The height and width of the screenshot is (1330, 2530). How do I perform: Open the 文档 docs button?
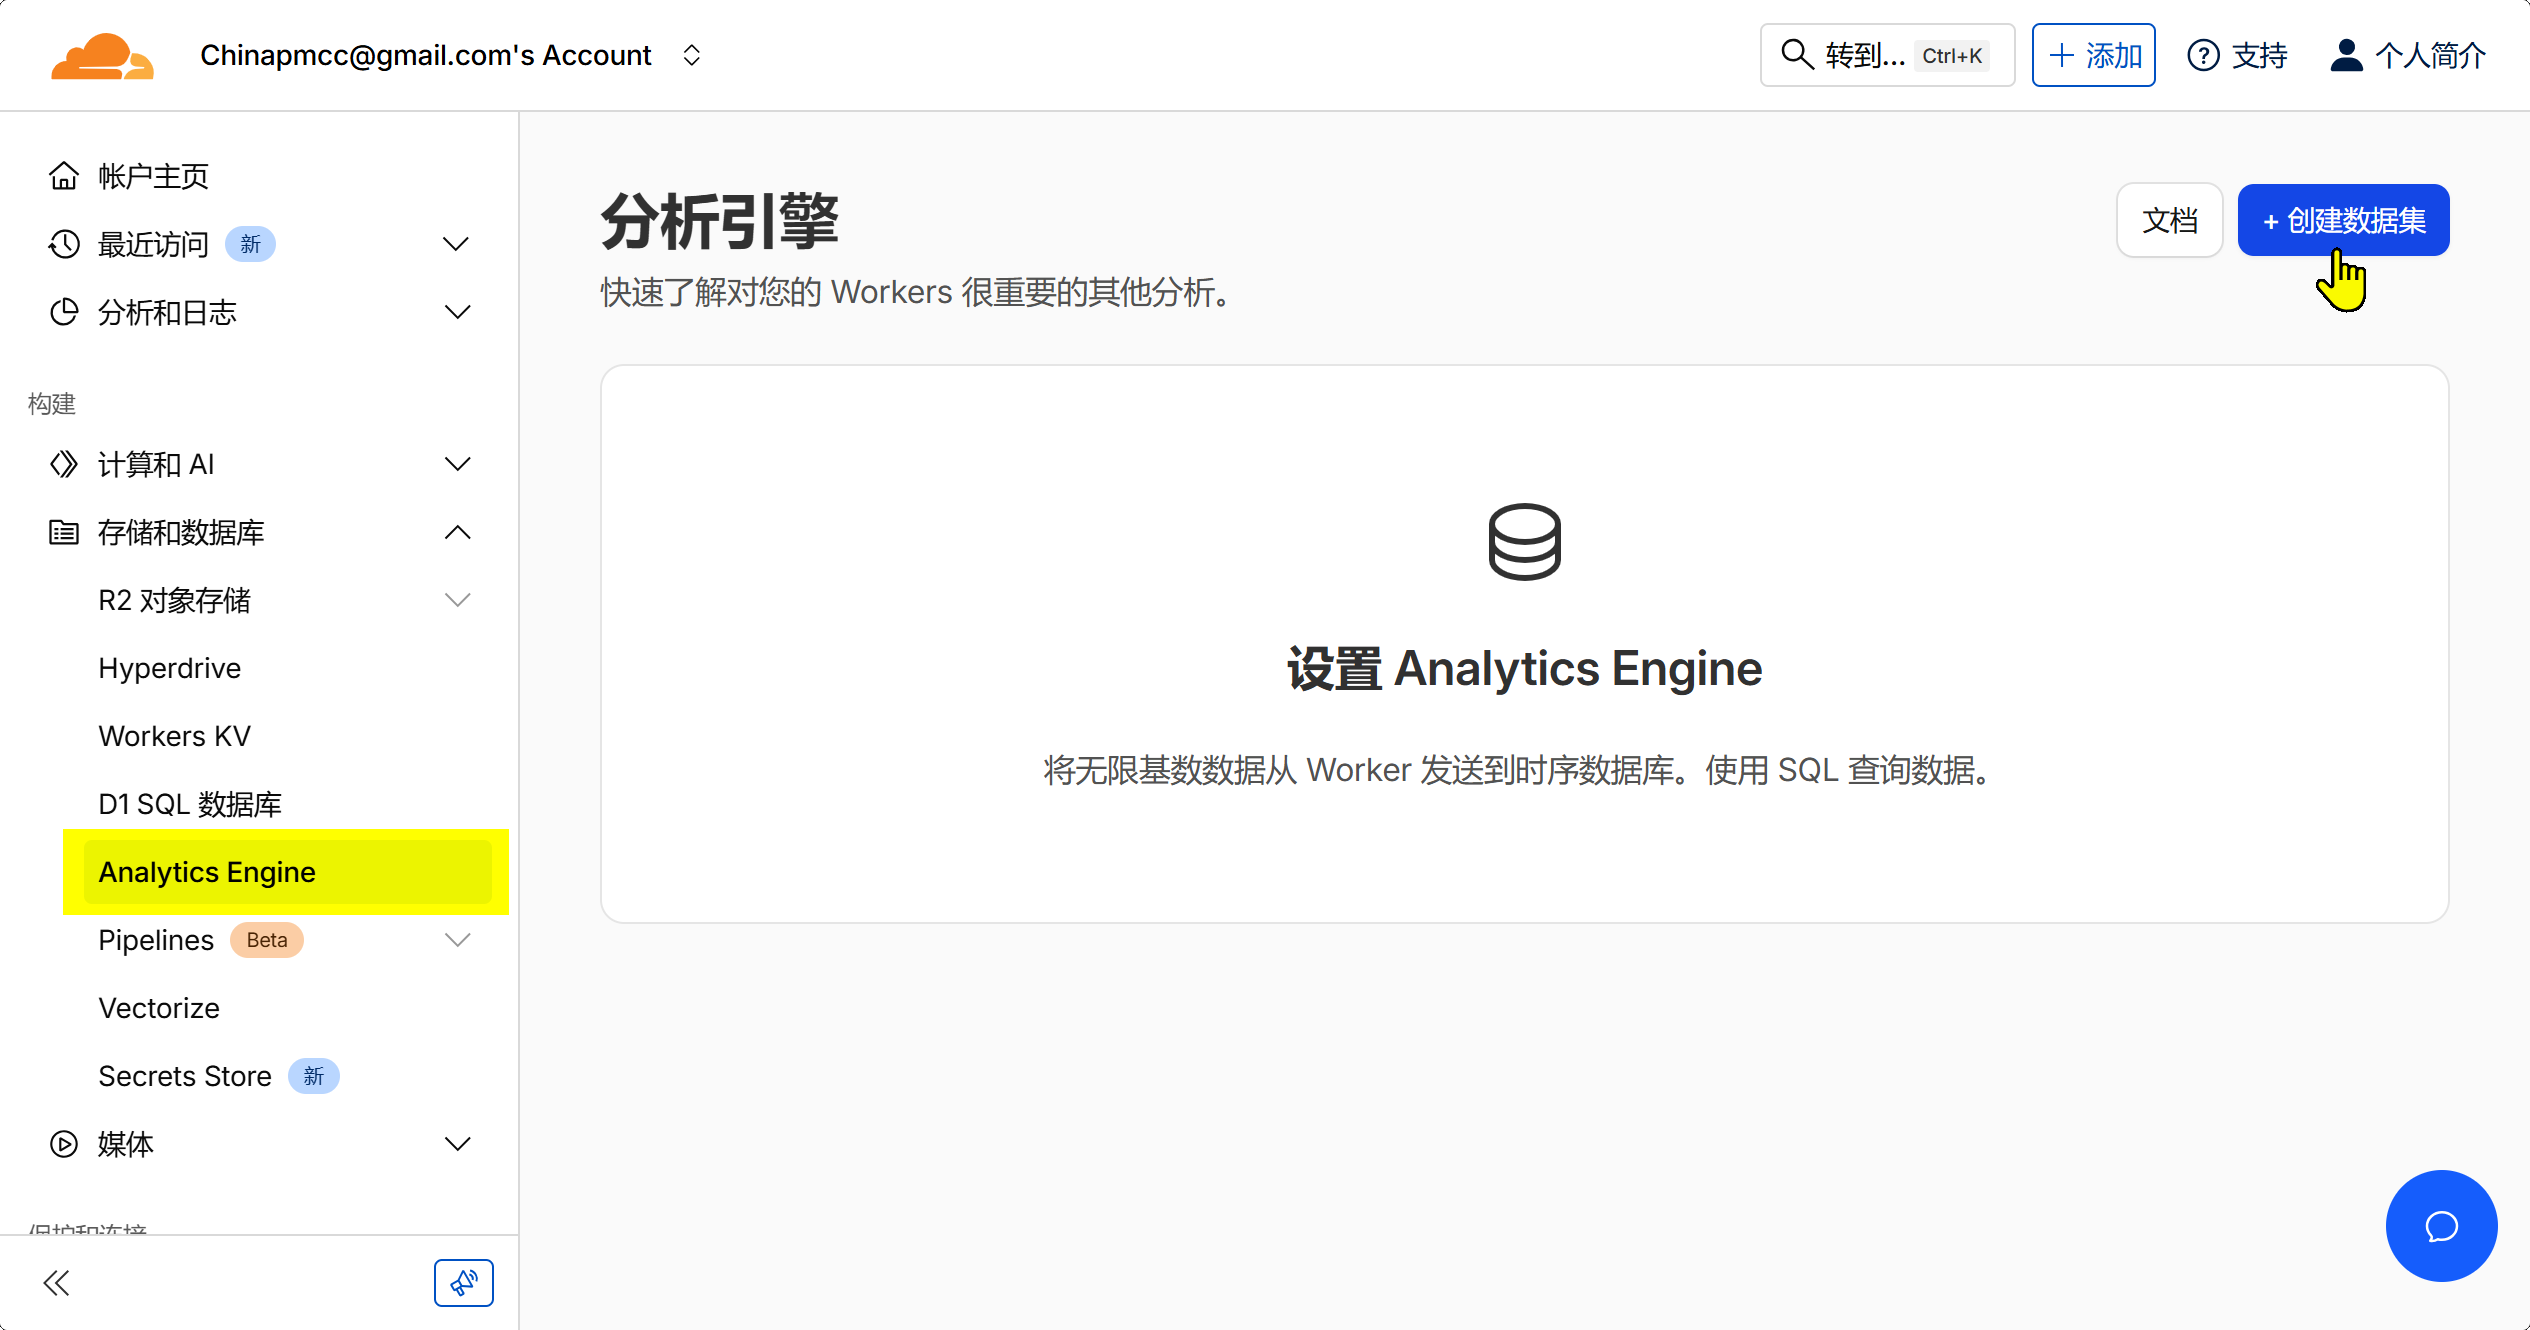2168,220
